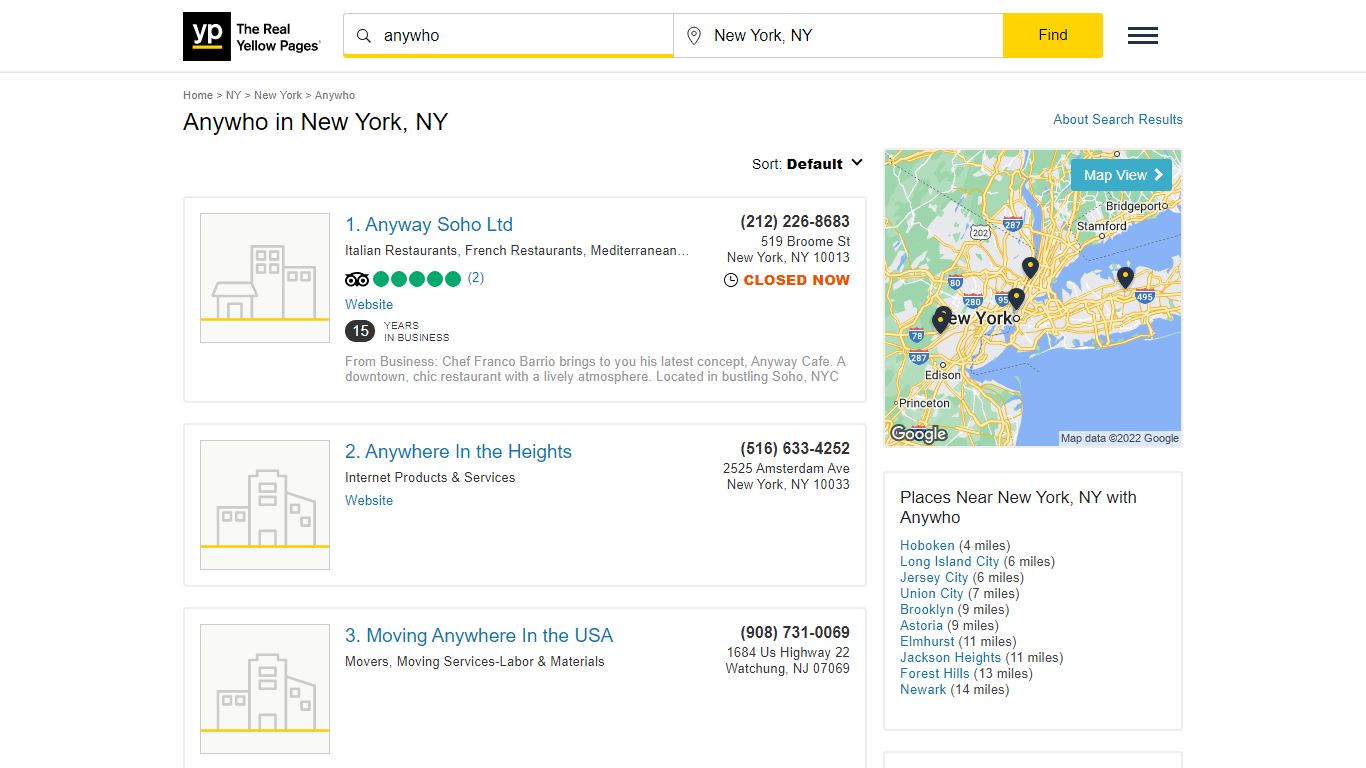This screenshot has width=1366, height=768.
Task: Visit Website link for Anyway Soho Ltd
Action: coord(369,304)
